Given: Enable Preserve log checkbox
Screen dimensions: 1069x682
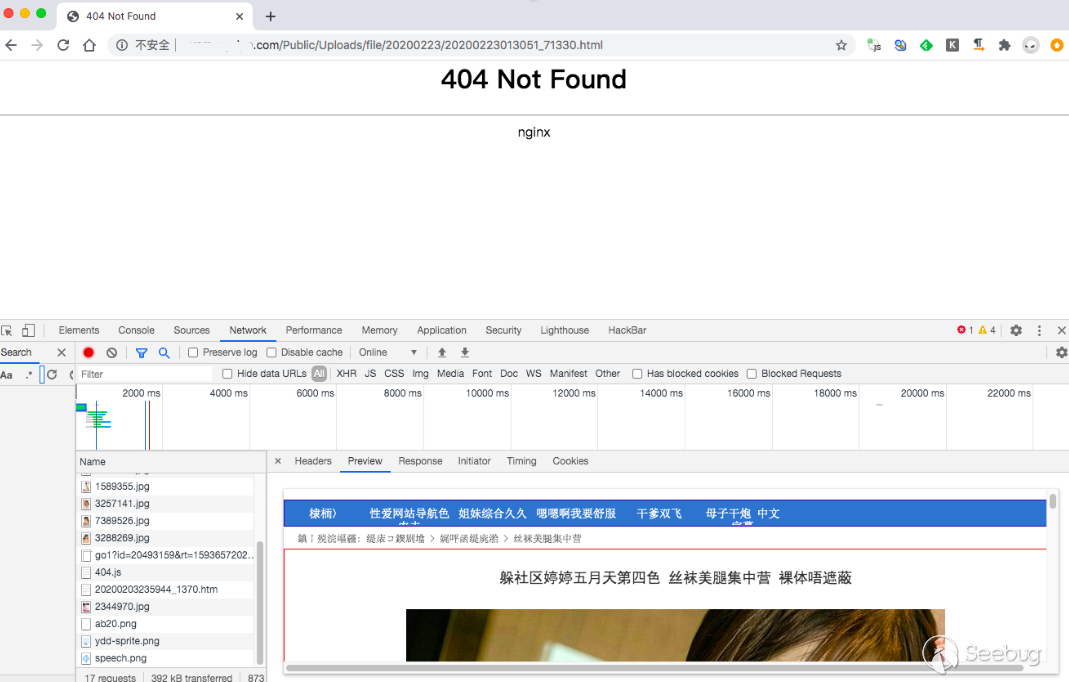Looking at the screenshot, I should click(x=193, y=353).
